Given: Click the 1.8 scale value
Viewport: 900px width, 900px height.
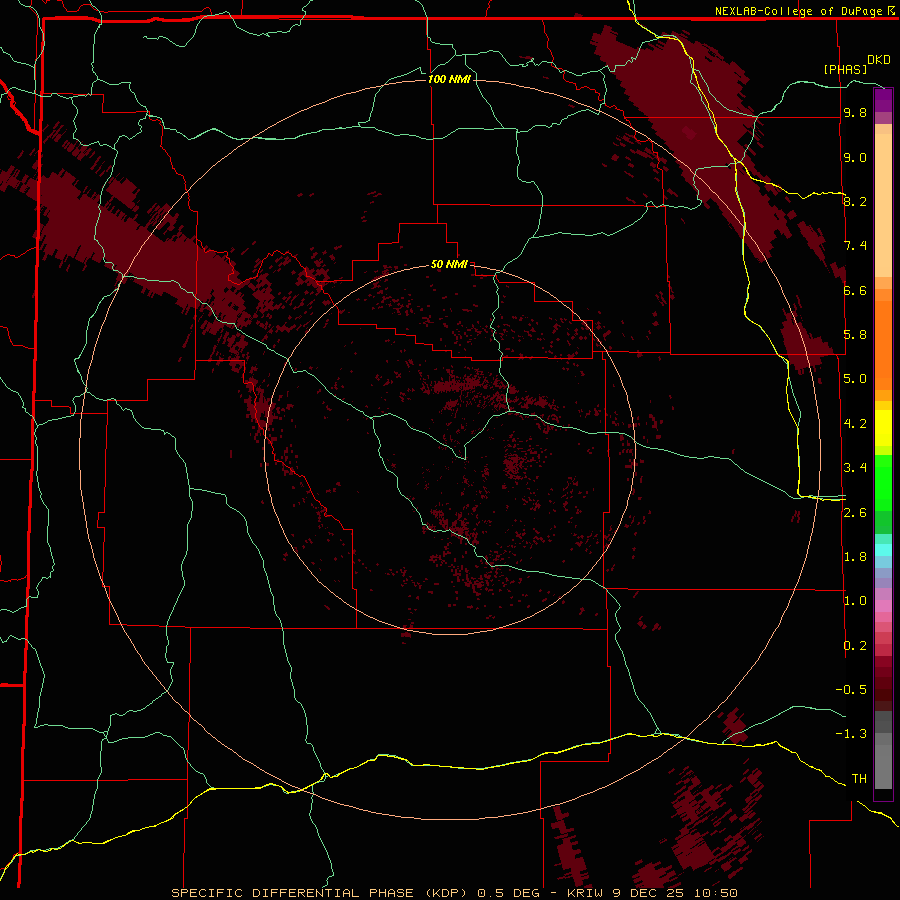Looking at the screenshot, I should tap(855, 557).
